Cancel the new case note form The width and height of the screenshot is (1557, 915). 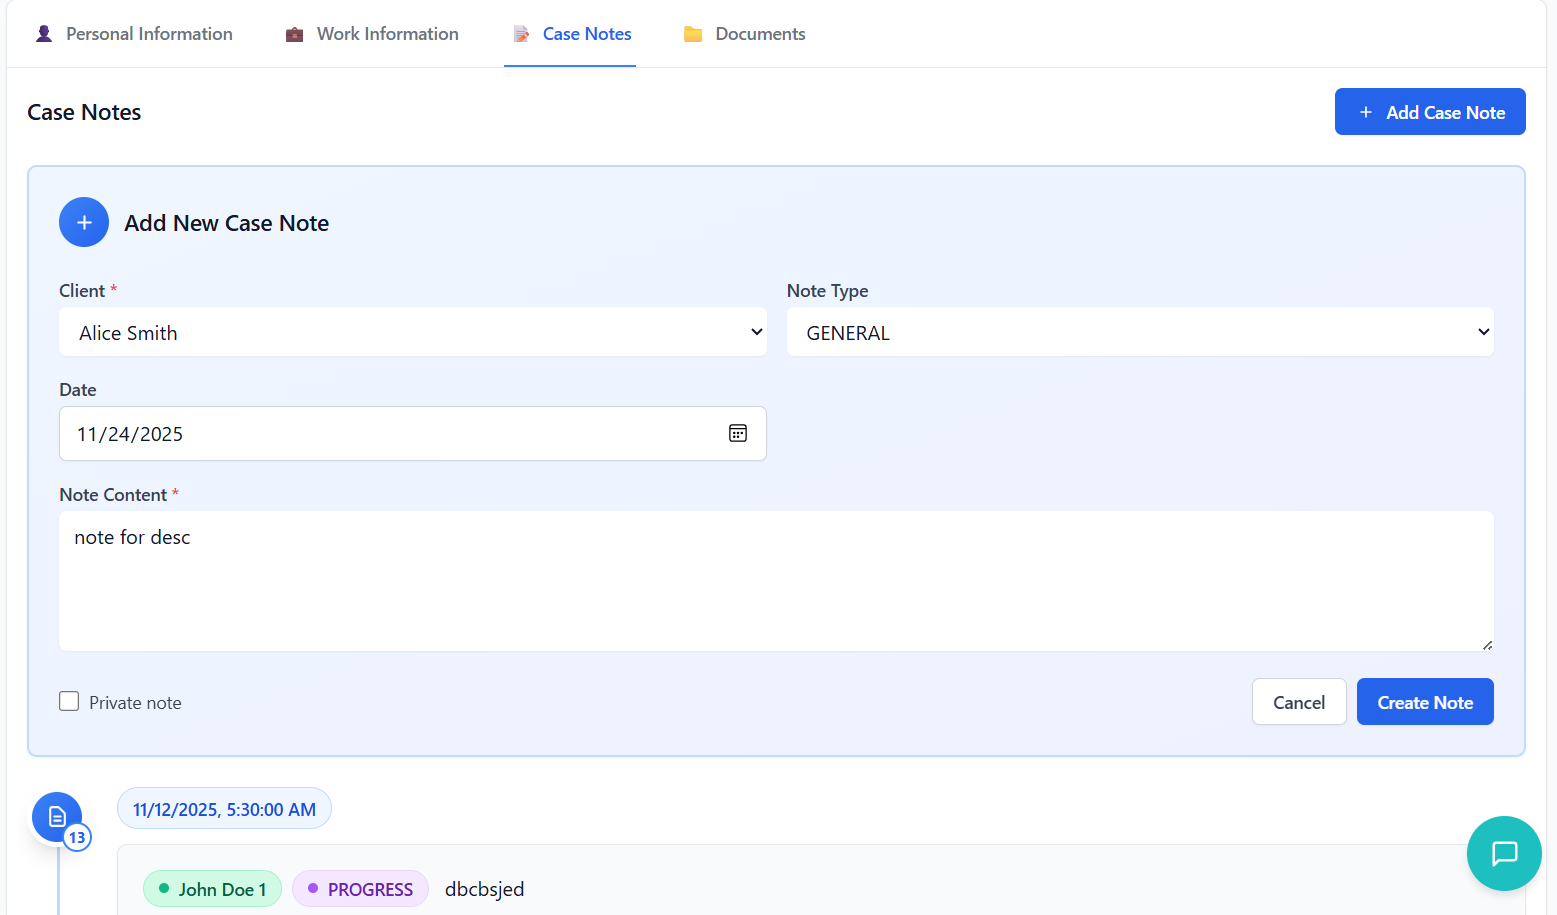coord(1298,702)
